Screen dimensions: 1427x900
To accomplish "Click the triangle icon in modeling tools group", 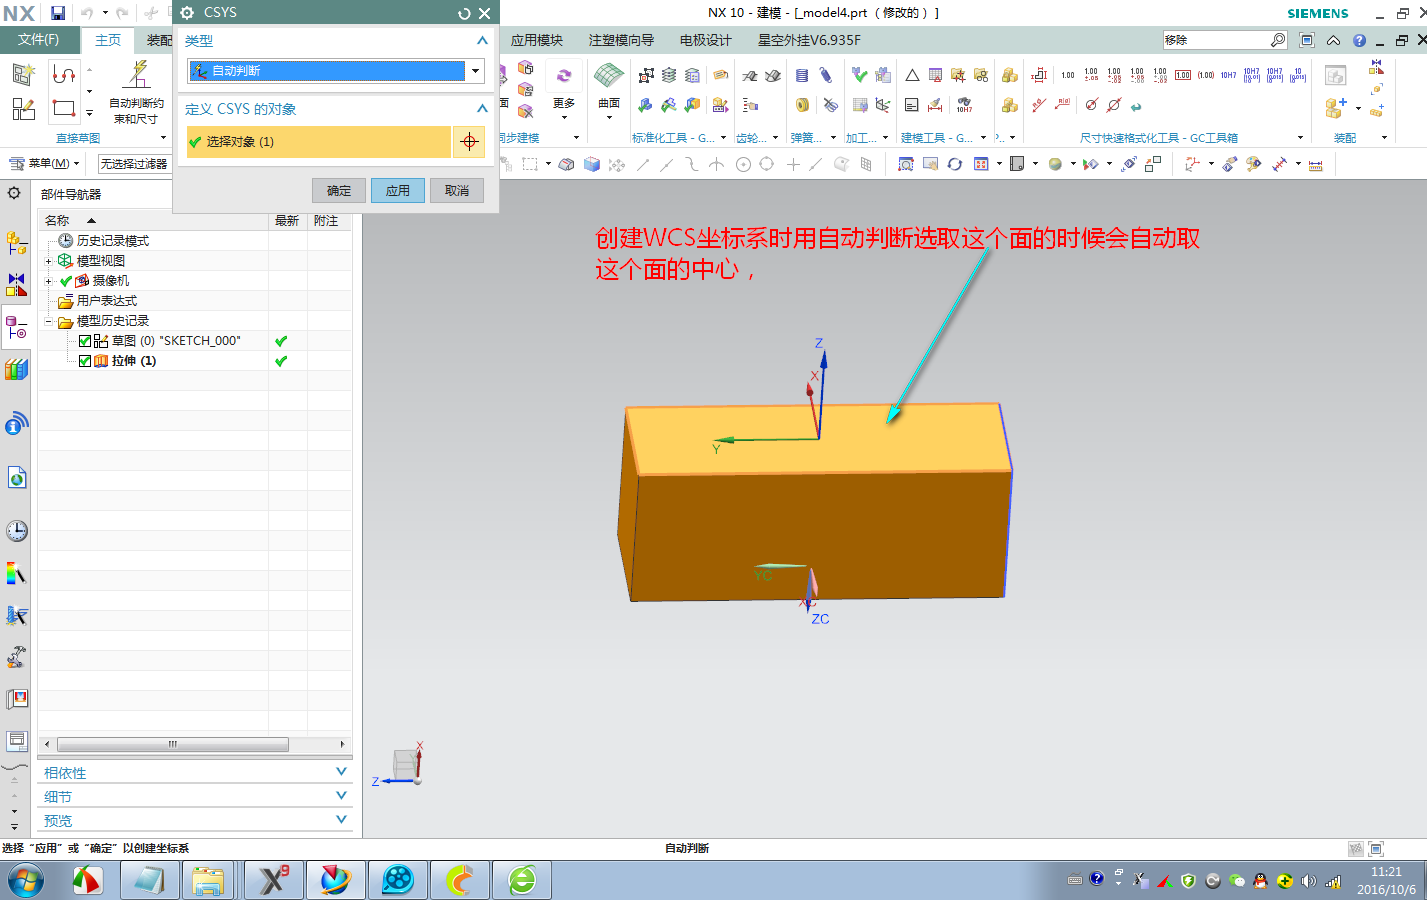I will pyautogui.click(x=912, y=75).
